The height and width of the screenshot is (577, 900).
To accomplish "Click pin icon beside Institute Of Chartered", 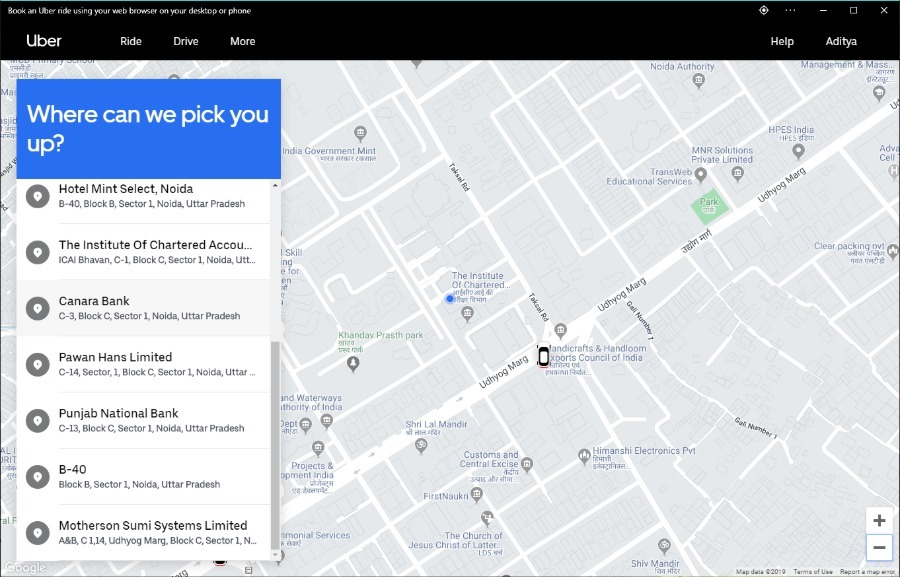I will tap(38, 252).
